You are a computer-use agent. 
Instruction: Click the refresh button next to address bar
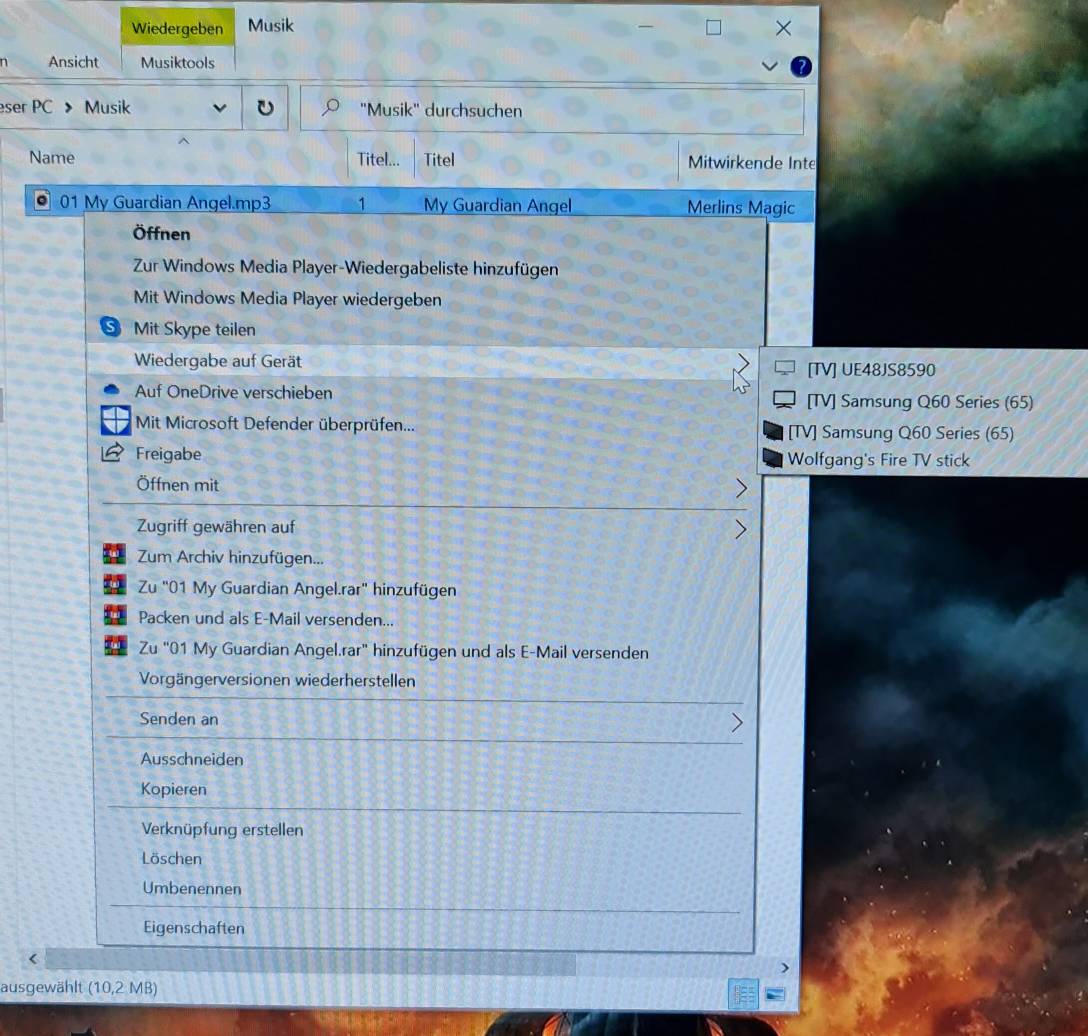click(x=265, y=109)
